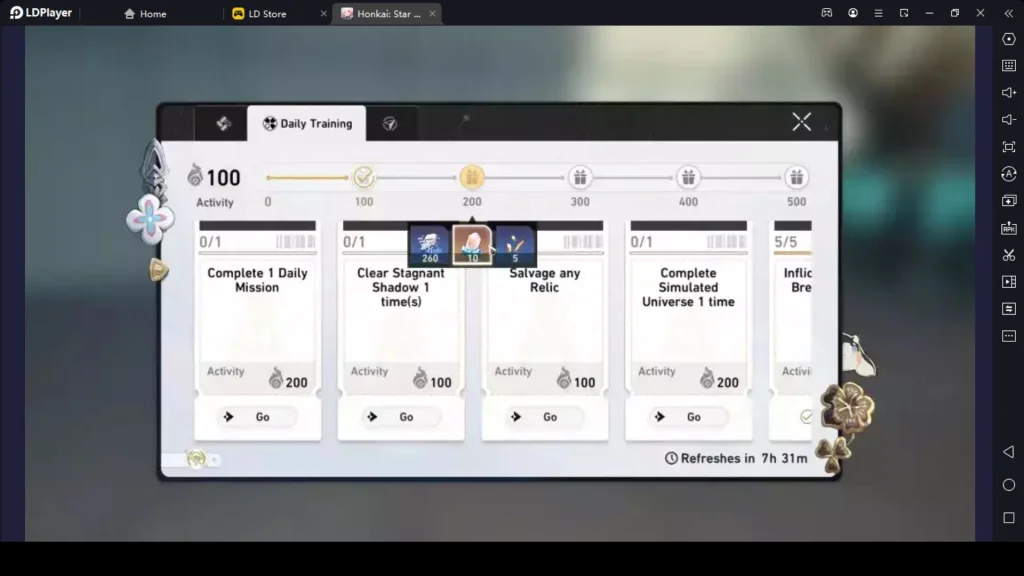Screen dimensions: 1024x576
Task: Open the 500 activity gift reward
Action: pos(796,177)
